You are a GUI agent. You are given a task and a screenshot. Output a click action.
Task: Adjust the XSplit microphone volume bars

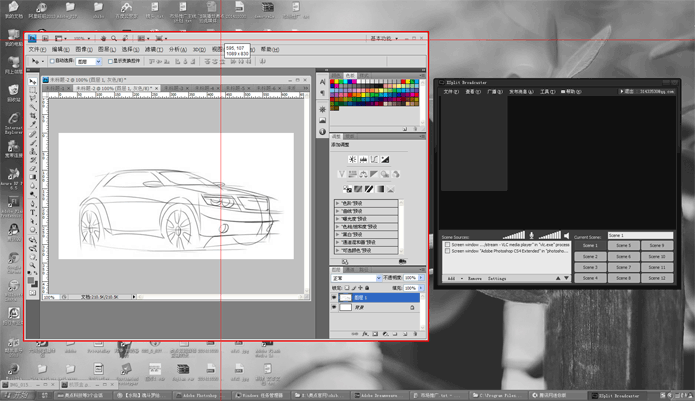click(x=514, y=235)
